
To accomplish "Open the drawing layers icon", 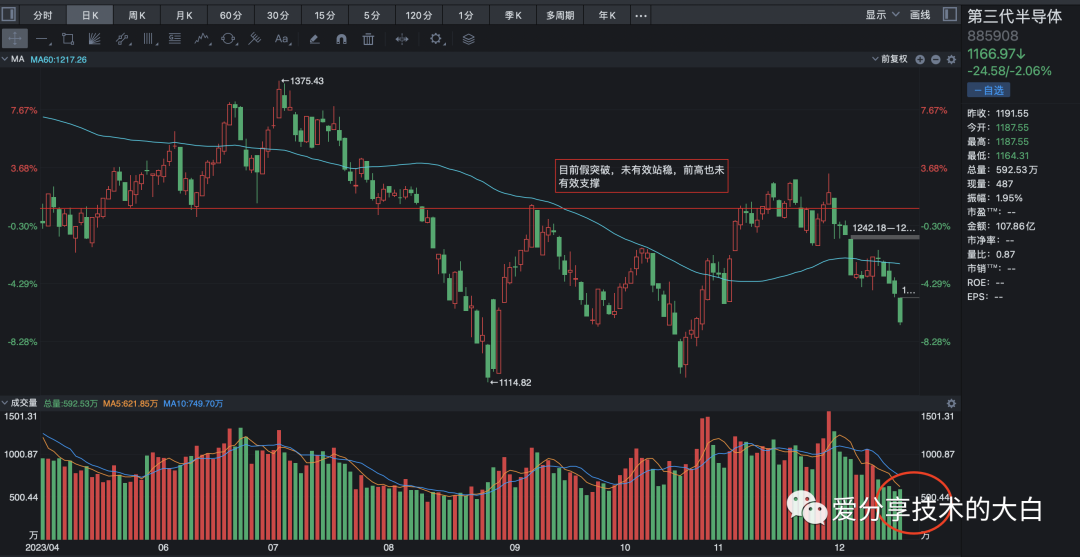I will click(x=469, y=39).
